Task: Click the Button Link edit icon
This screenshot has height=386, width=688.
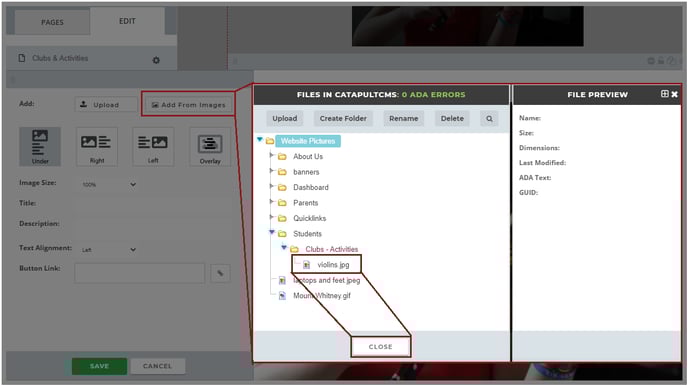Action: pyautogui.click(x=220, y=273)
